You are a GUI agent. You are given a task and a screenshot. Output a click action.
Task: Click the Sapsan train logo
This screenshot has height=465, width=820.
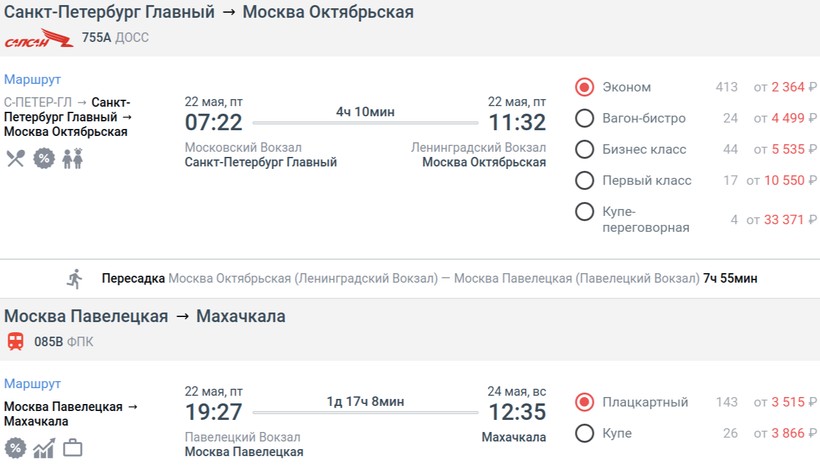point(39,38)
